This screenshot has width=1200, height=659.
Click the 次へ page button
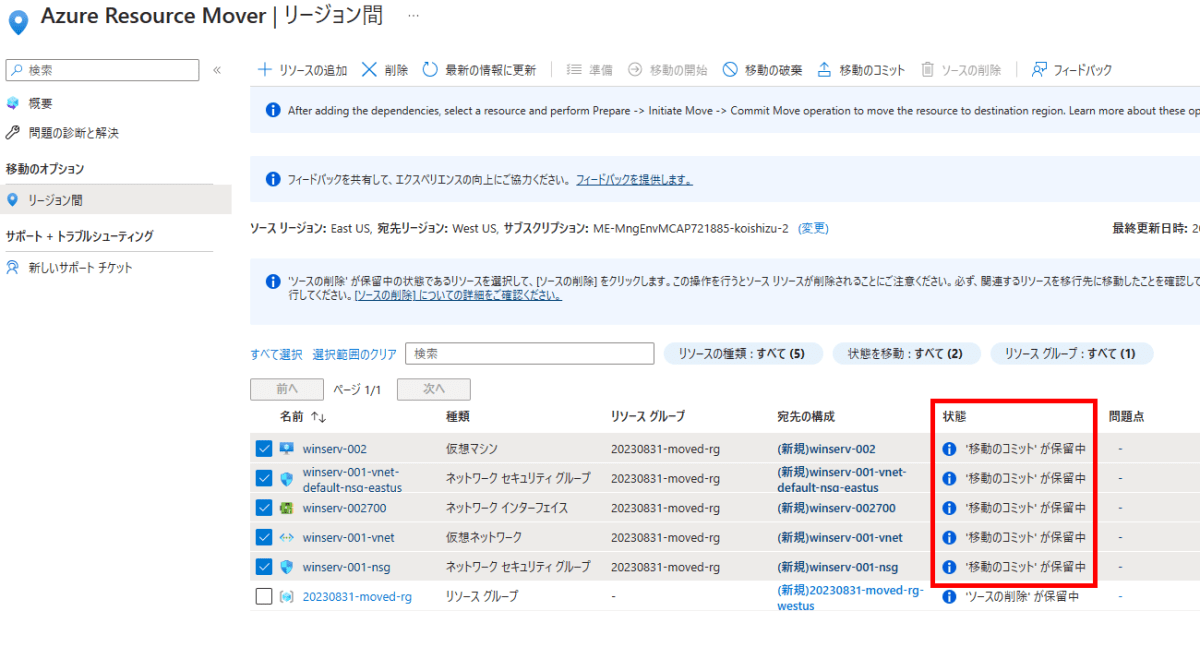[434, 389]
